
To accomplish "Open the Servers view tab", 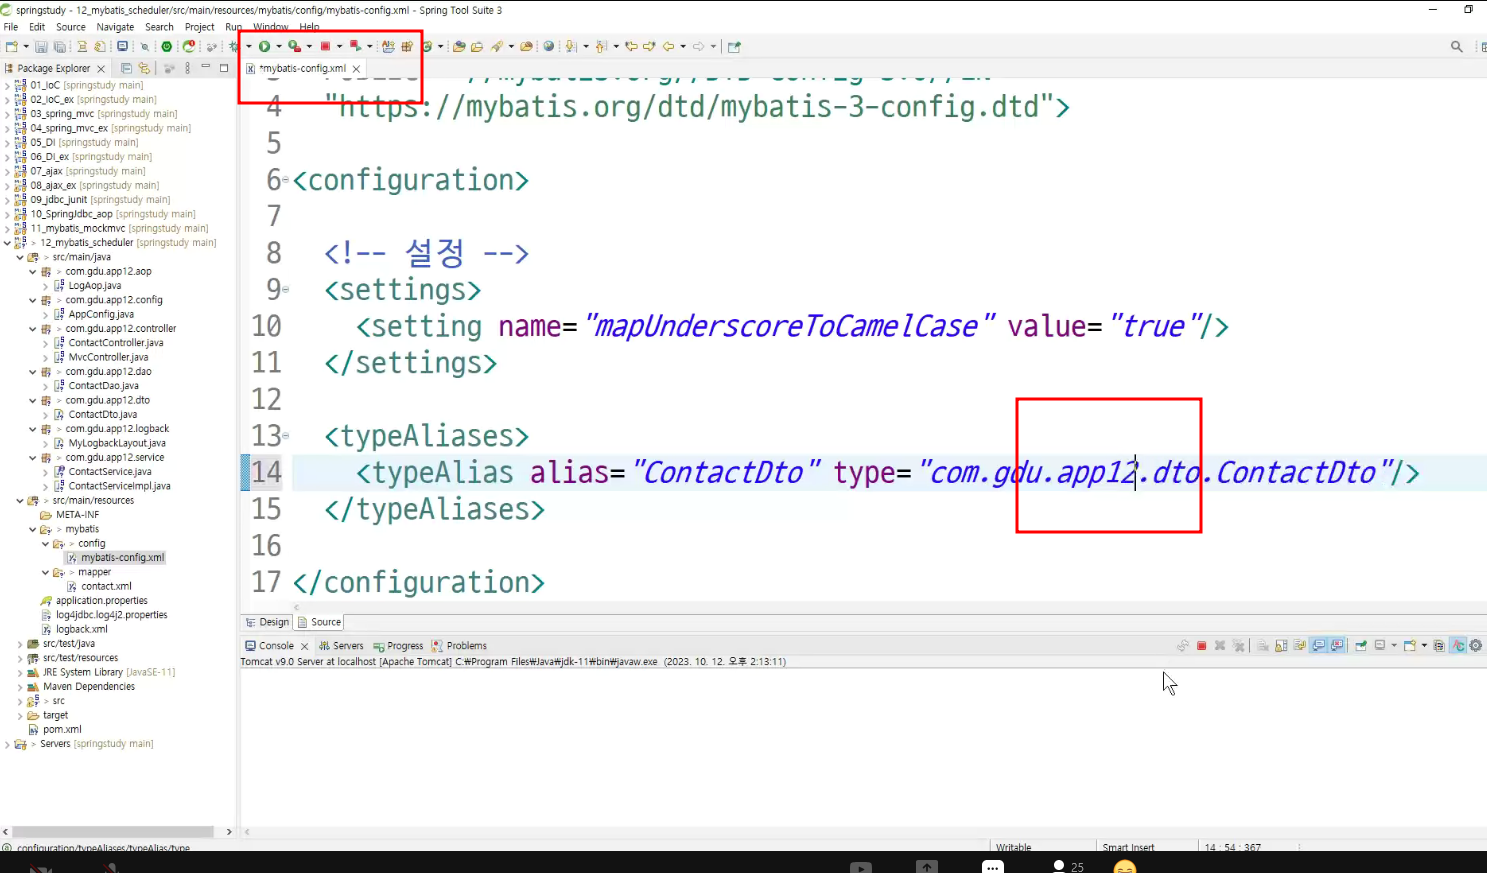I will 341,646.
